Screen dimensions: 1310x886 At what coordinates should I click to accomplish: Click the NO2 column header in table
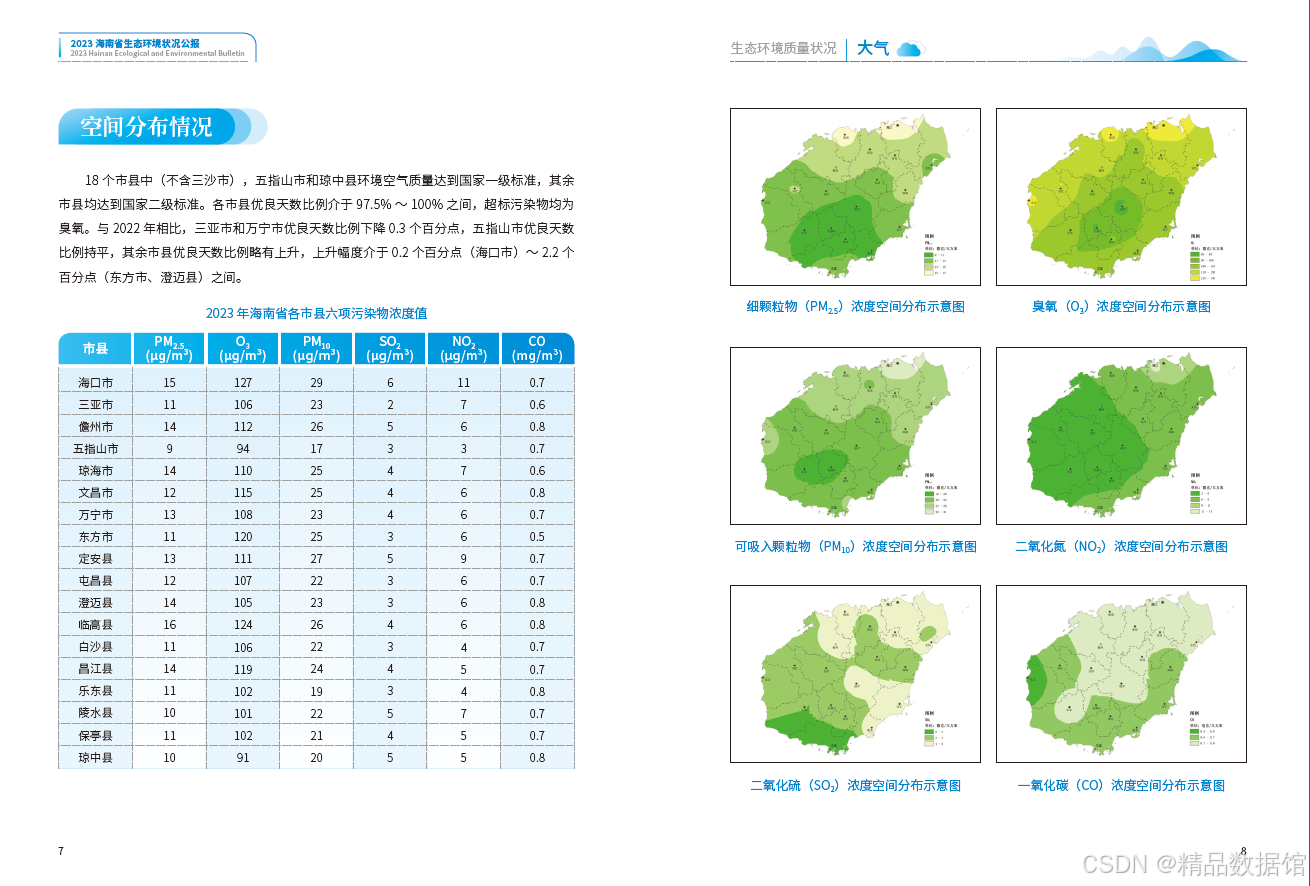click(x=463, y=349)
